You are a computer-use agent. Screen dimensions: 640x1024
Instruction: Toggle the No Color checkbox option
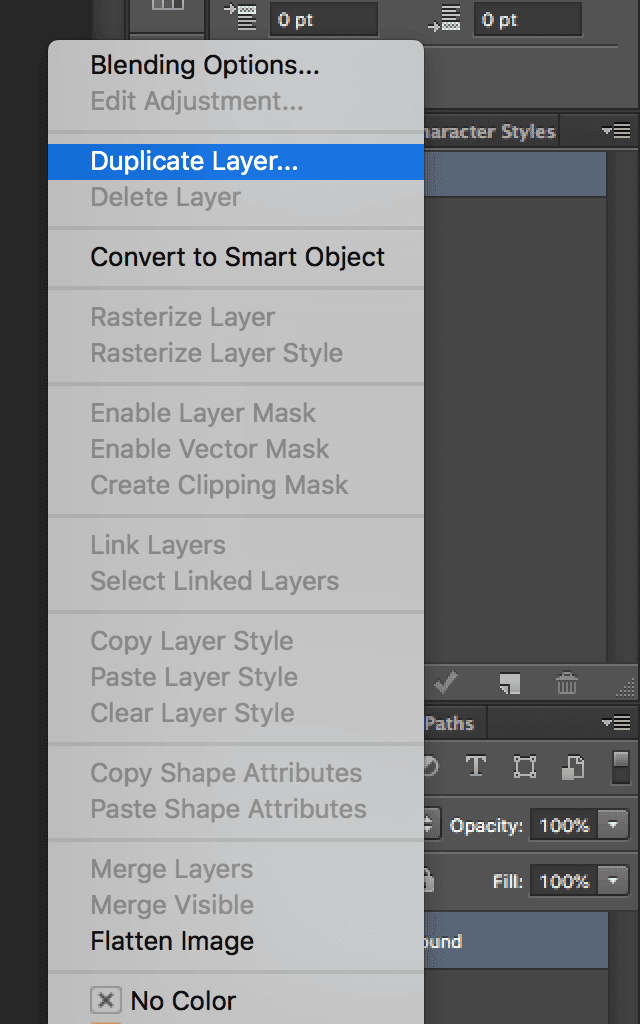pos(106,1000)
